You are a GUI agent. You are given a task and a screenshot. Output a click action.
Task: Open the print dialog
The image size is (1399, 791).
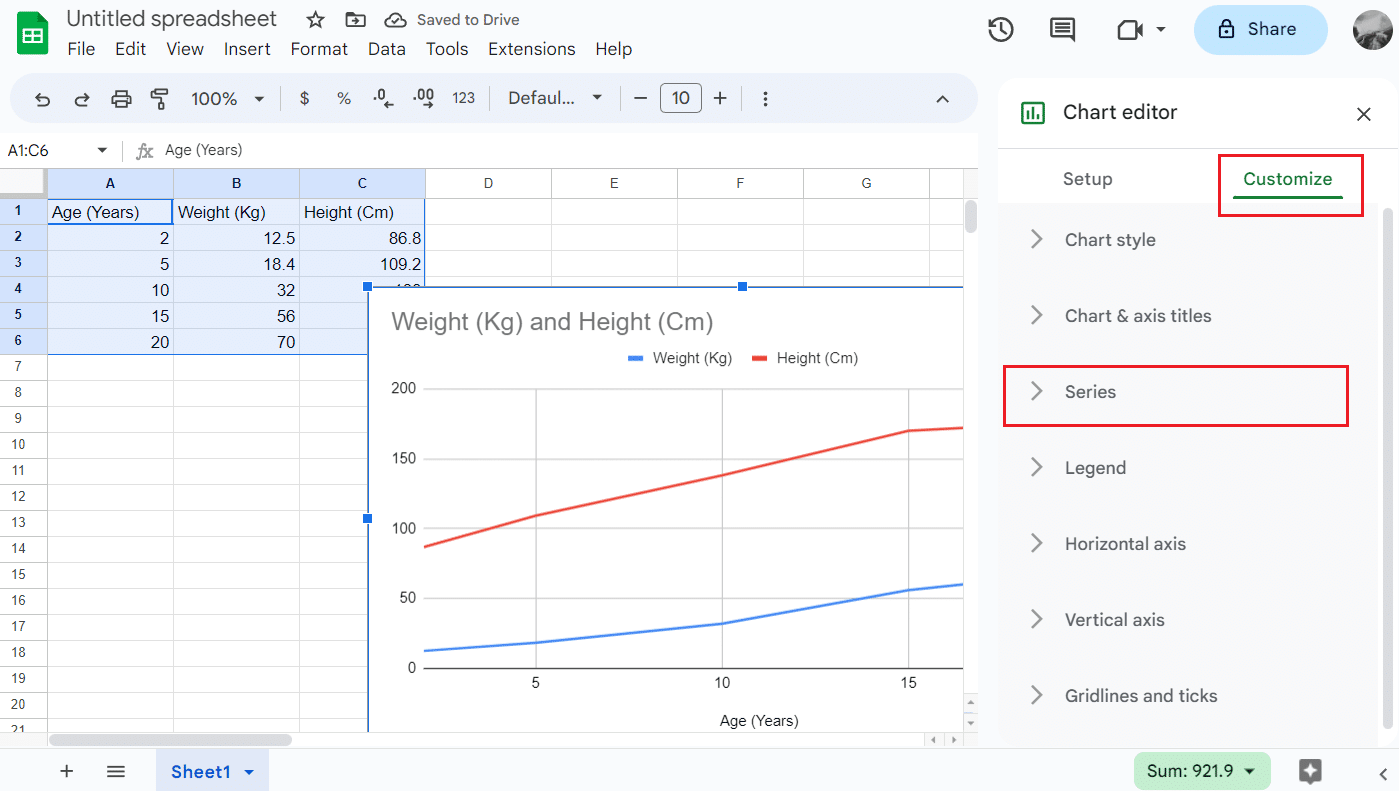(x=120, y=98)
